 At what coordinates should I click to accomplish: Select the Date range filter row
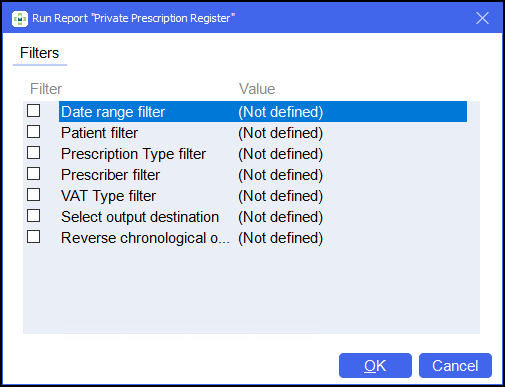point(263,112)
